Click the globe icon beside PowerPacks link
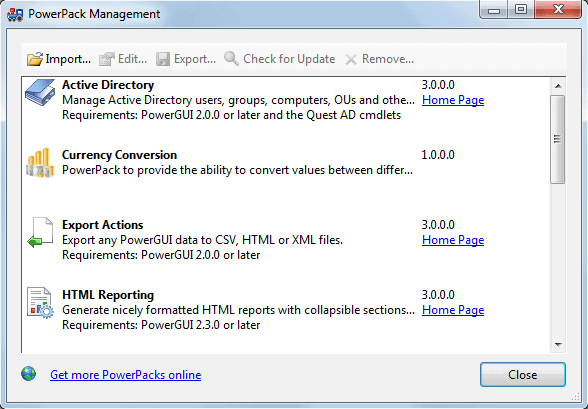 (x=28, y=374)
